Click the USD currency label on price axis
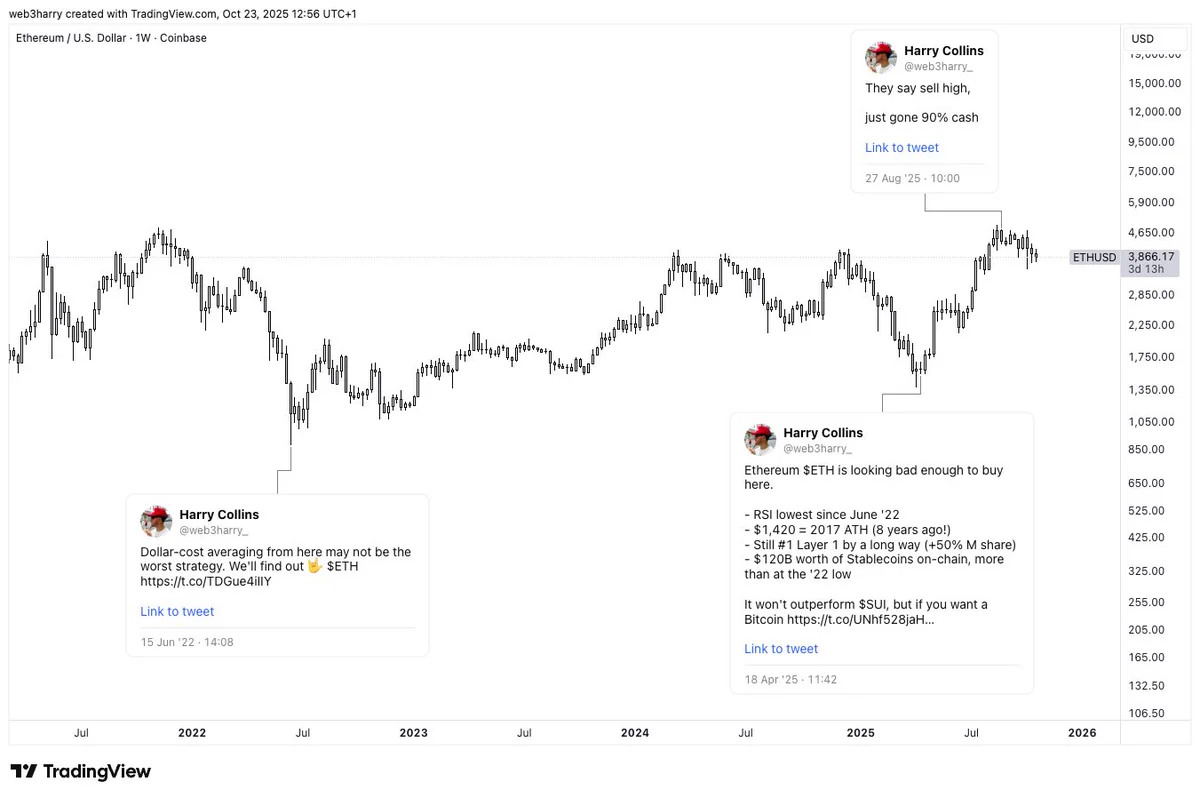The height and width of the screenshot is (798, 1200). tap(1142, 39)
